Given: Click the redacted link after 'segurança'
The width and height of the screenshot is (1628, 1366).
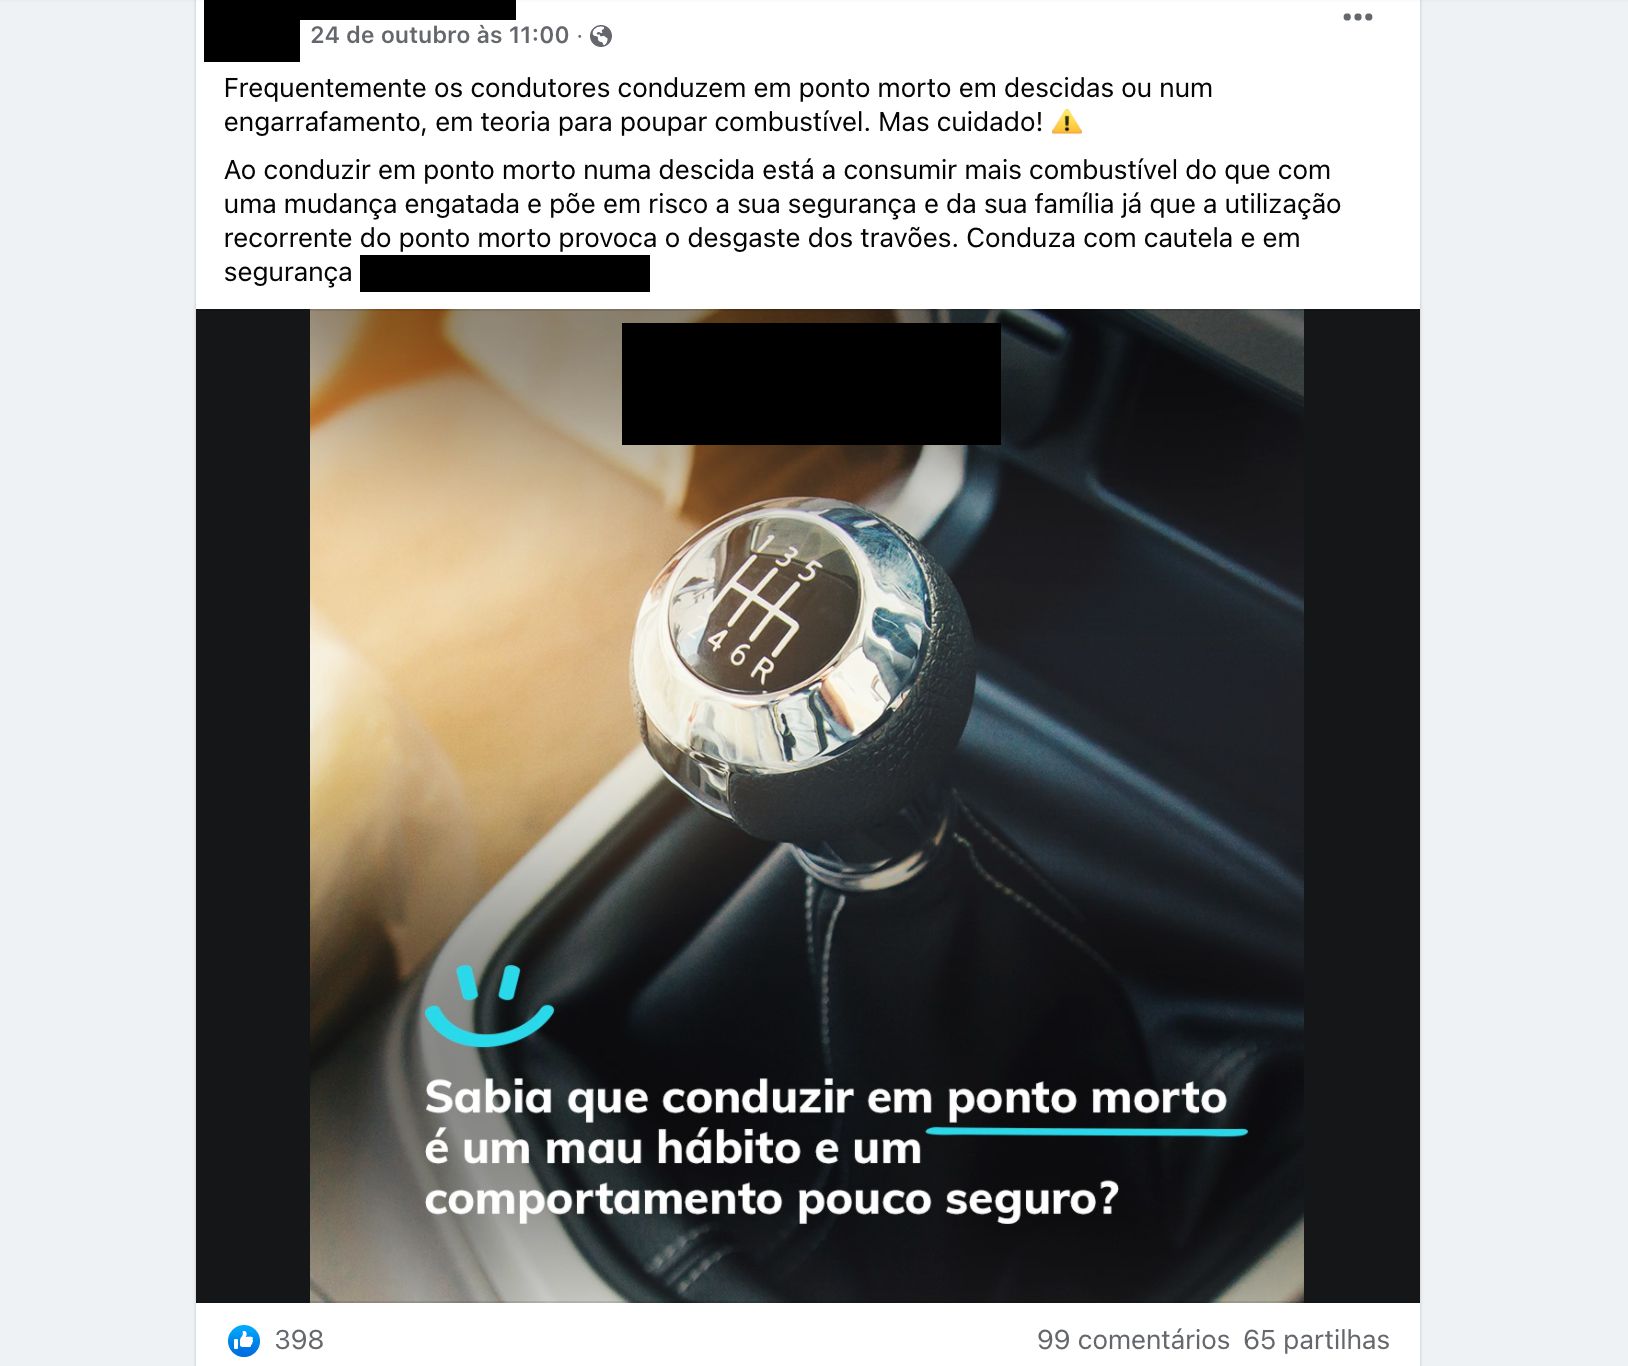Looking at the screenshot, I should tap(505, 274).
